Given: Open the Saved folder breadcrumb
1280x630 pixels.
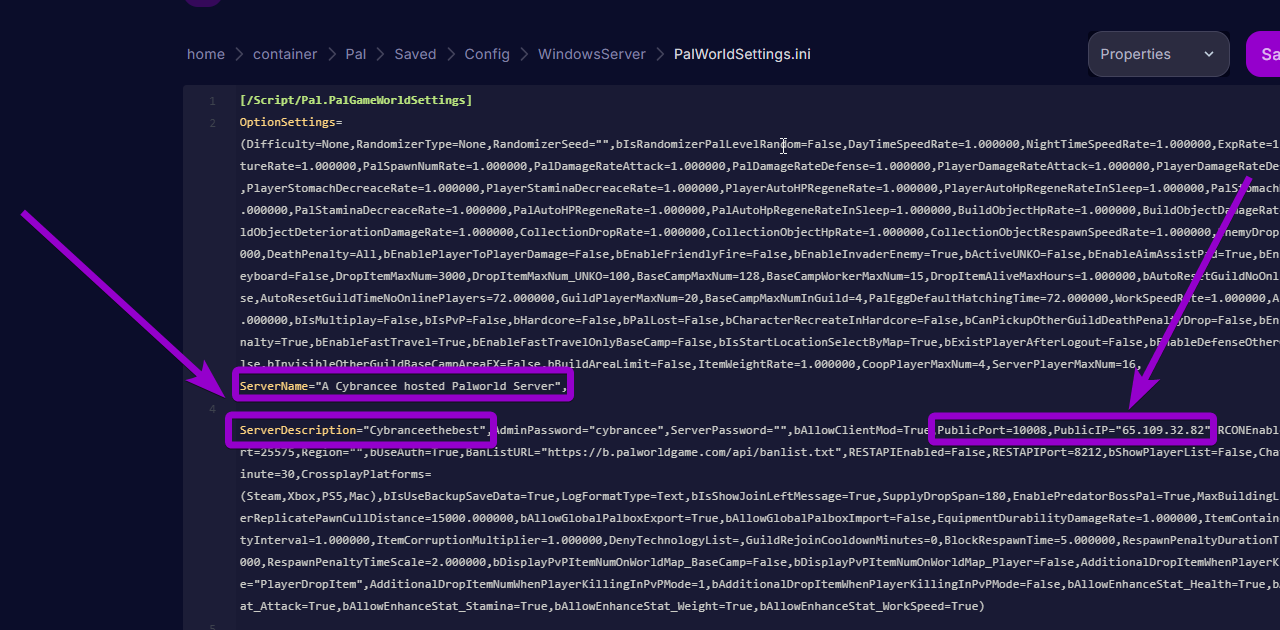Looking at the screenshot, I should click(415, 54).
